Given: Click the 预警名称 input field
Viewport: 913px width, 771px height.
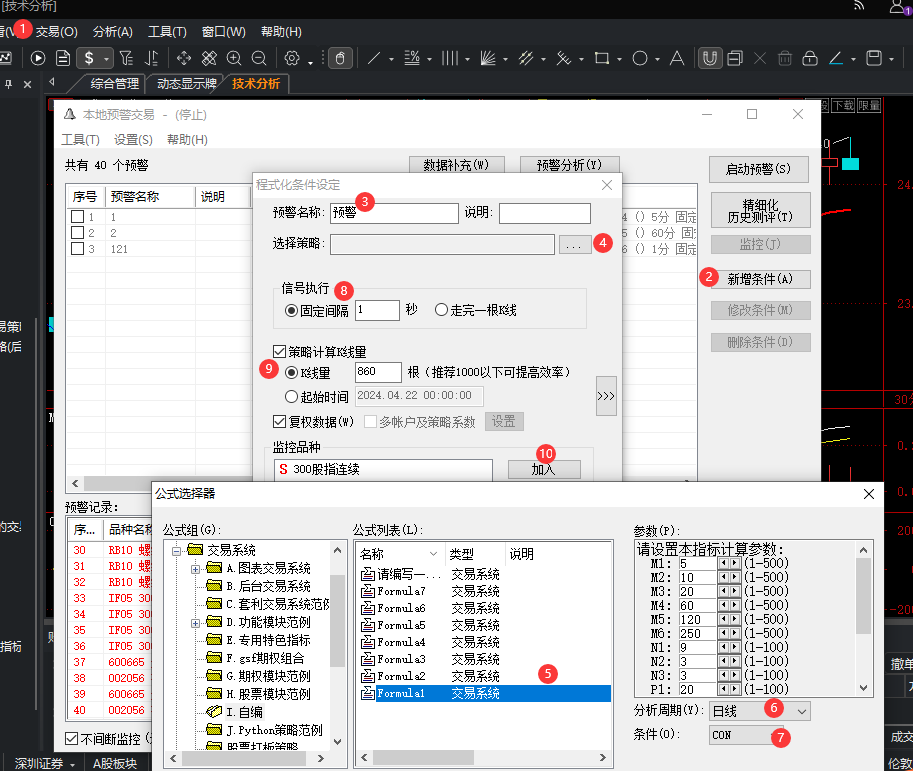Looking at the screenshot, I should [x=394, y=213].
